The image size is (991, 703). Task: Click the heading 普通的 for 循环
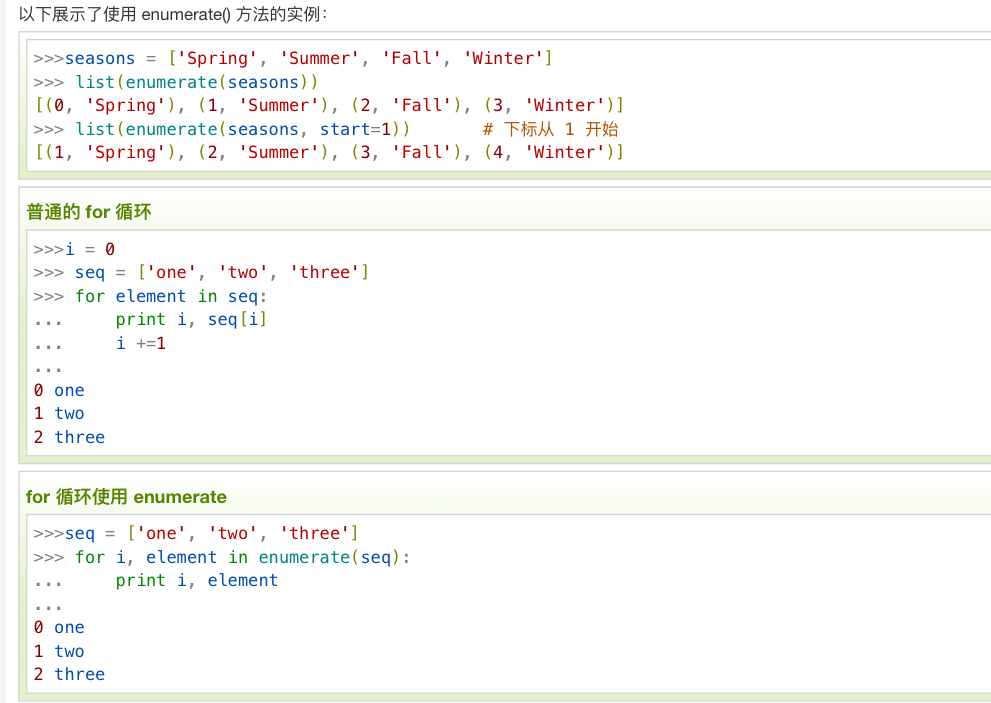(x=89, y=212)
